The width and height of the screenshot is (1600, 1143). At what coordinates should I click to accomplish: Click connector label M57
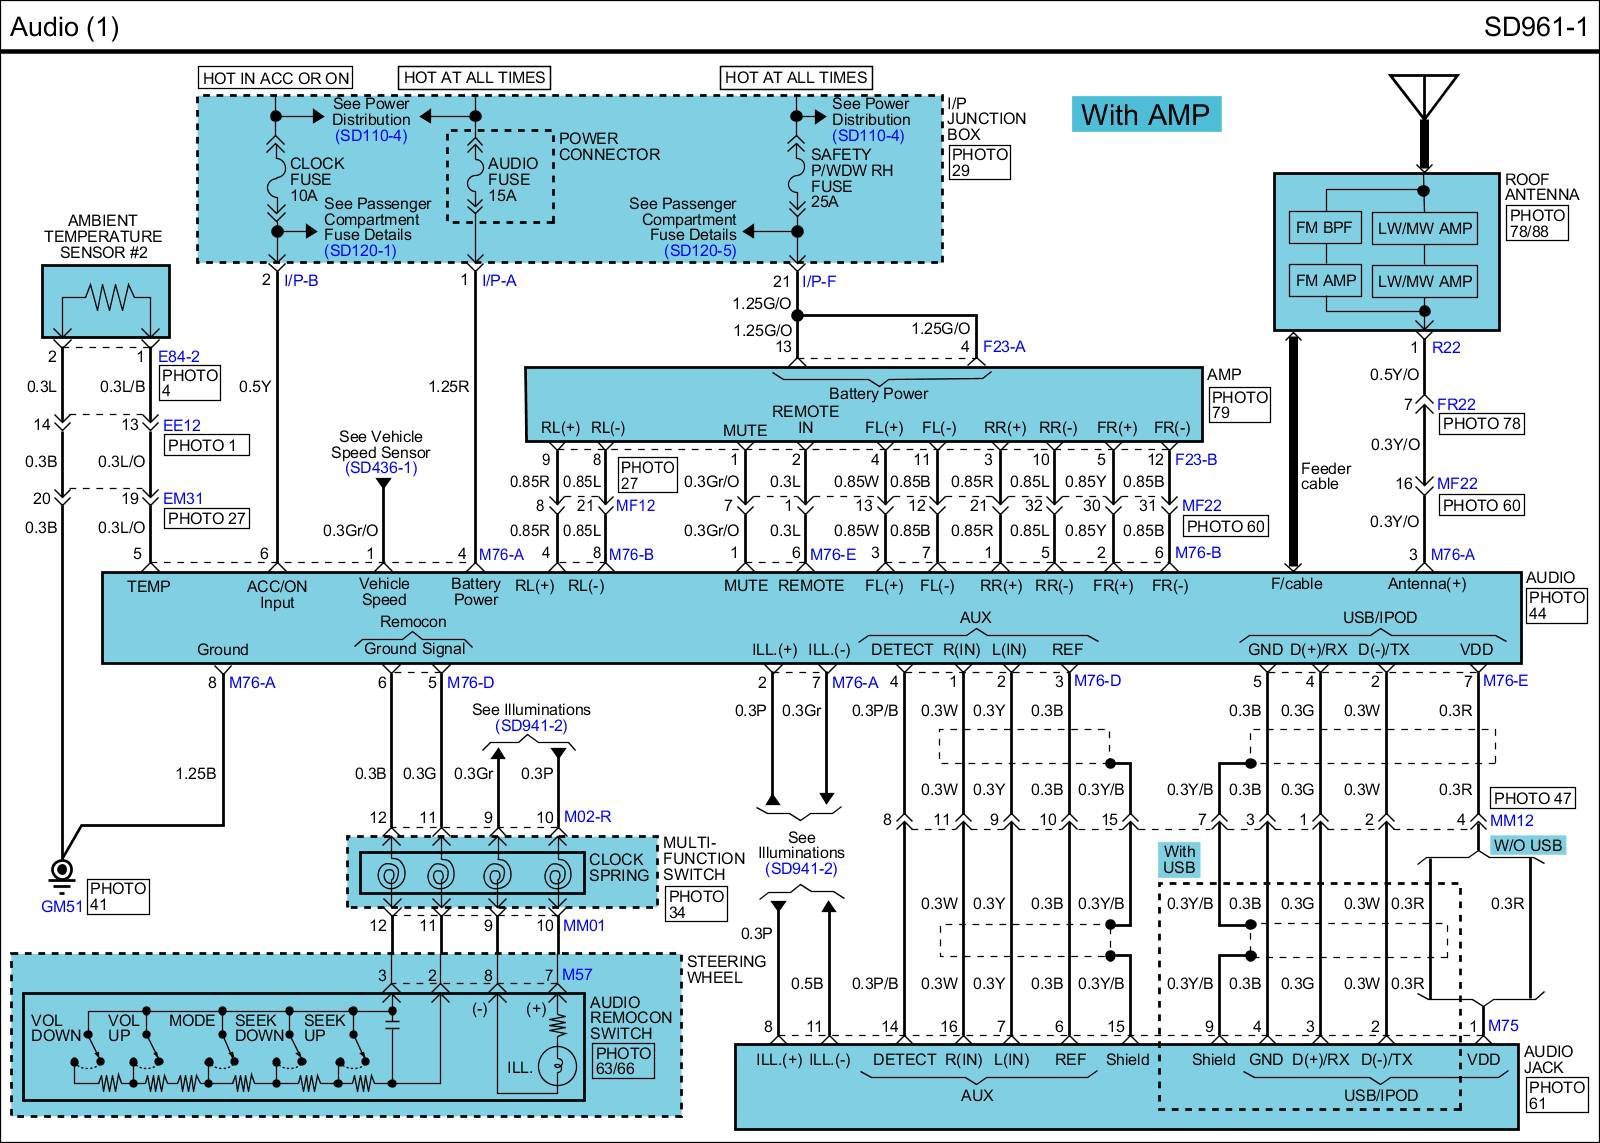click(576, 974)
